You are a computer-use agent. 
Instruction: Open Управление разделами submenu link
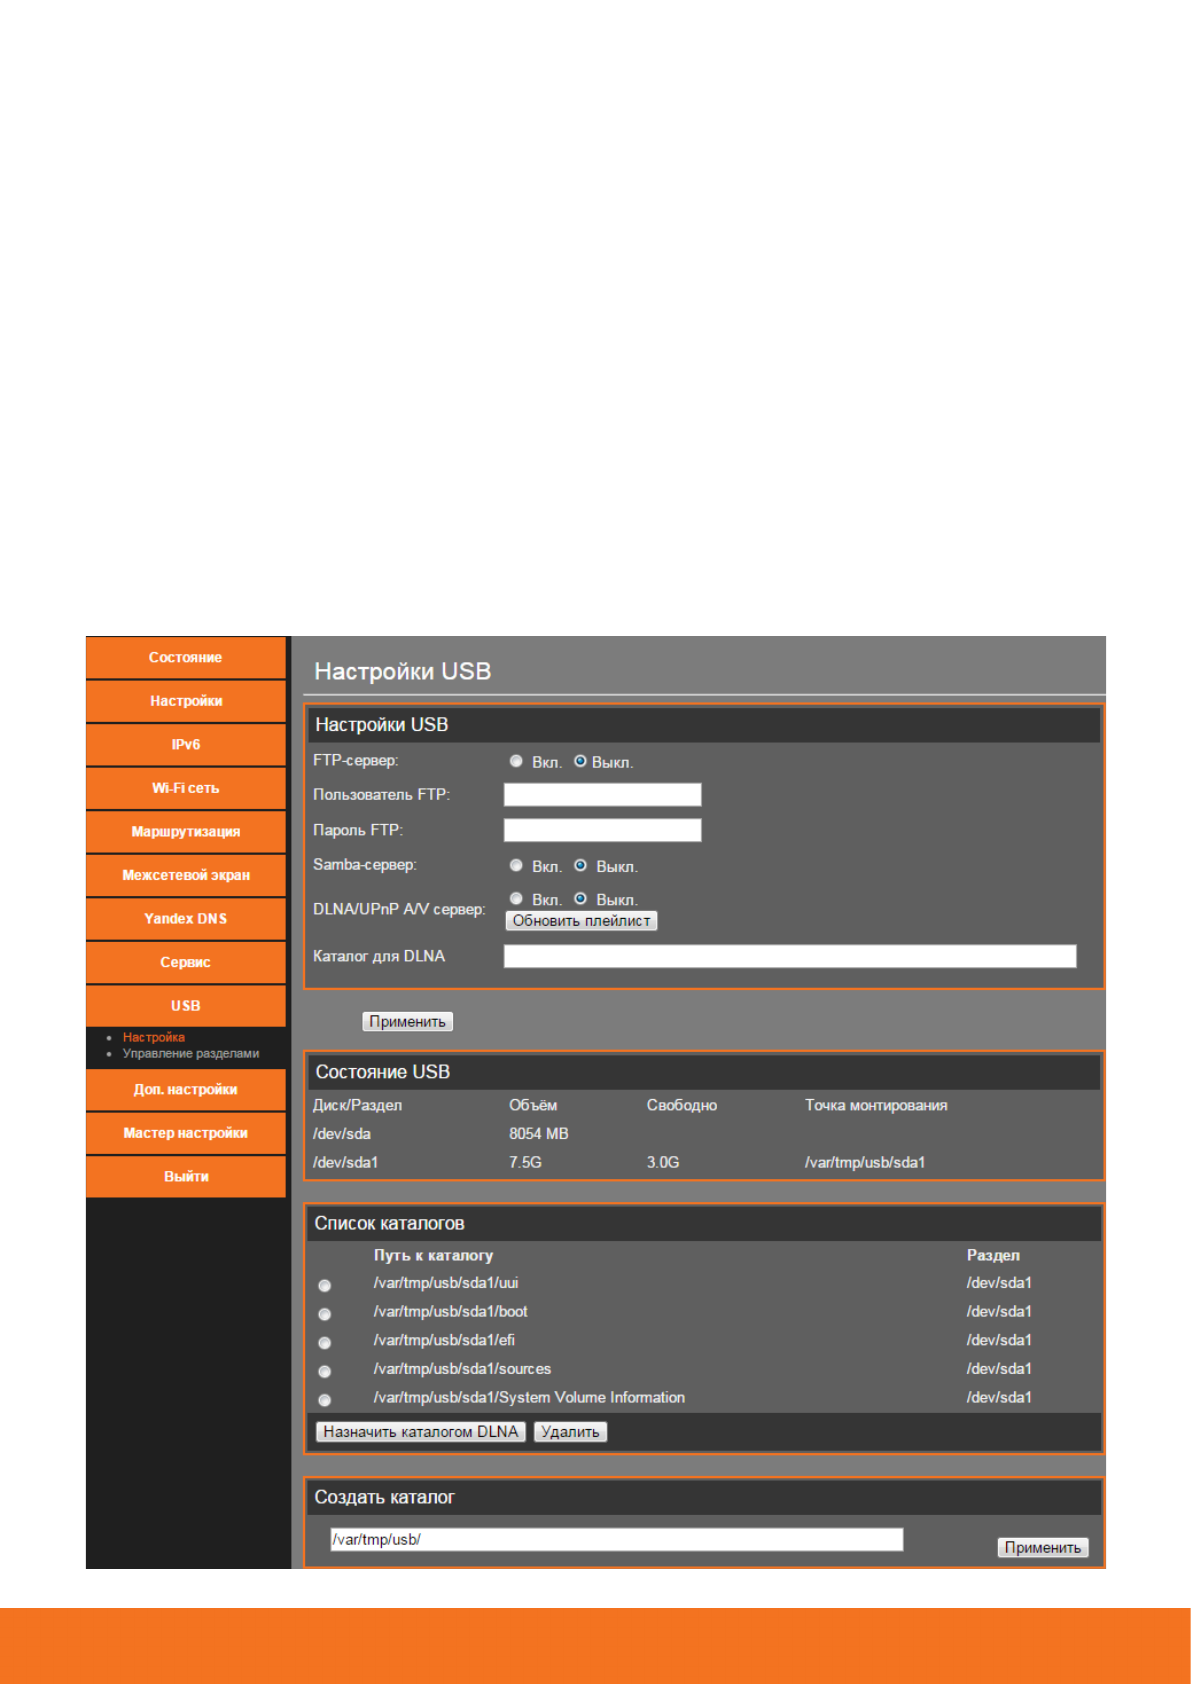point(190,1054)
